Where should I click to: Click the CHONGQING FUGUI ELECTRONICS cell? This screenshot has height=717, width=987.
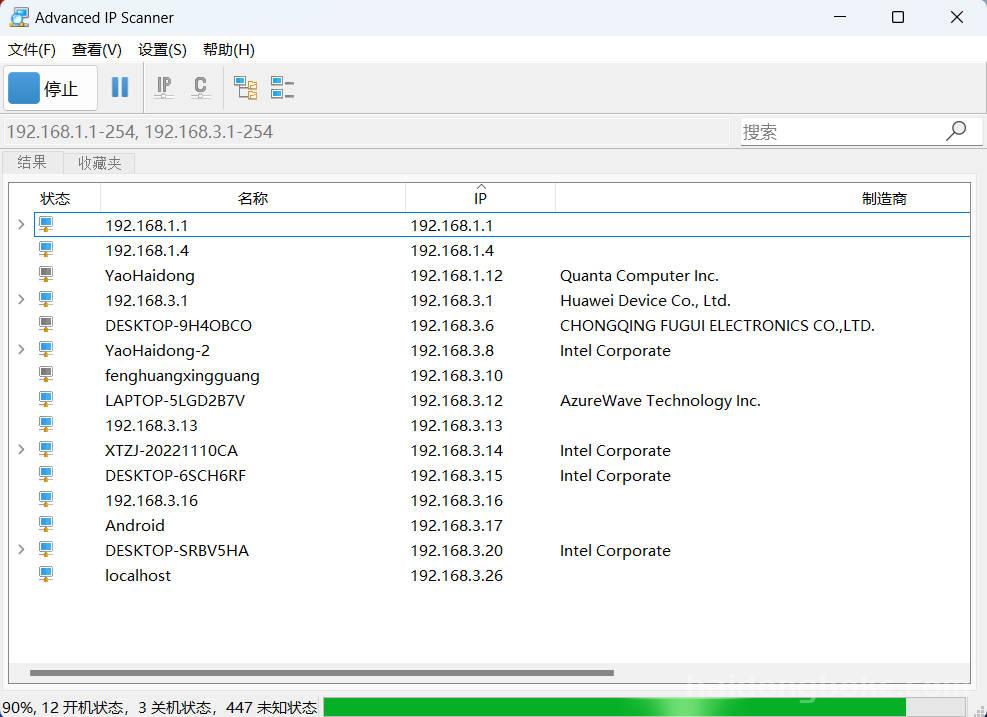click(x=717, y=325)
